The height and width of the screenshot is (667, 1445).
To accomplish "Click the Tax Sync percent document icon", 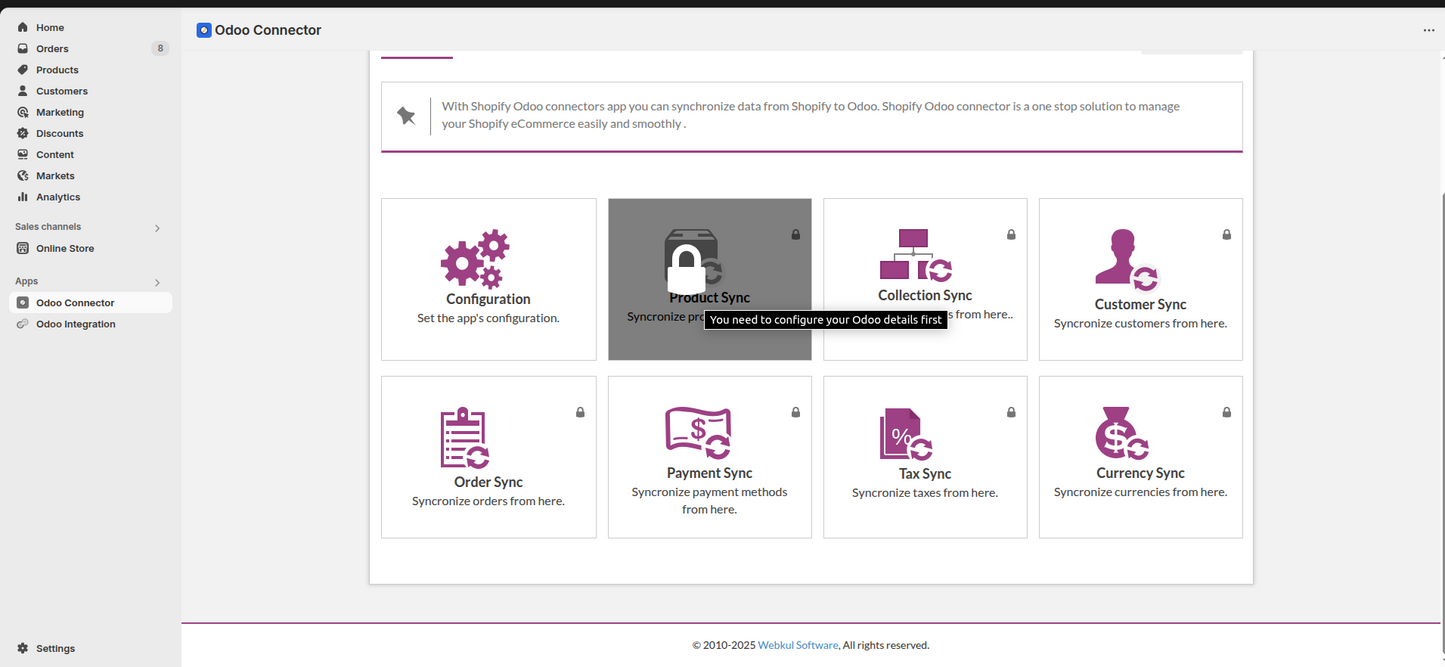I will (906, 435).
